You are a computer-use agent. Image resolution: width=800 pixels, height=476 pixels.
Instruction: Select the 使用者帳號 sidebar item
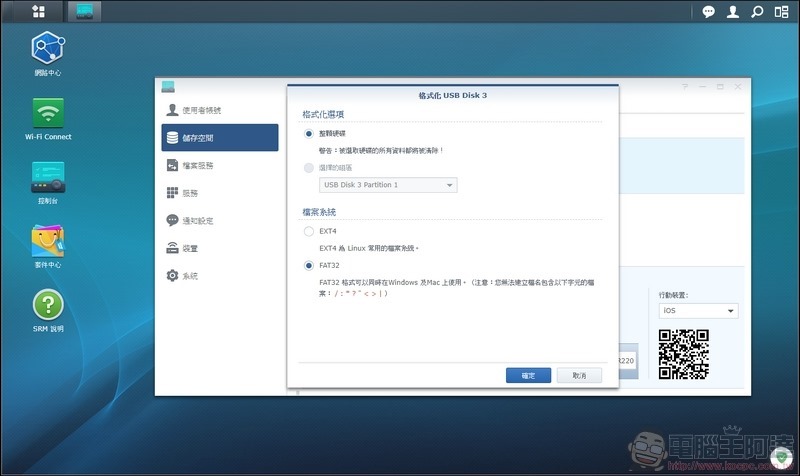pyautogui.click(x=220, y=110)
